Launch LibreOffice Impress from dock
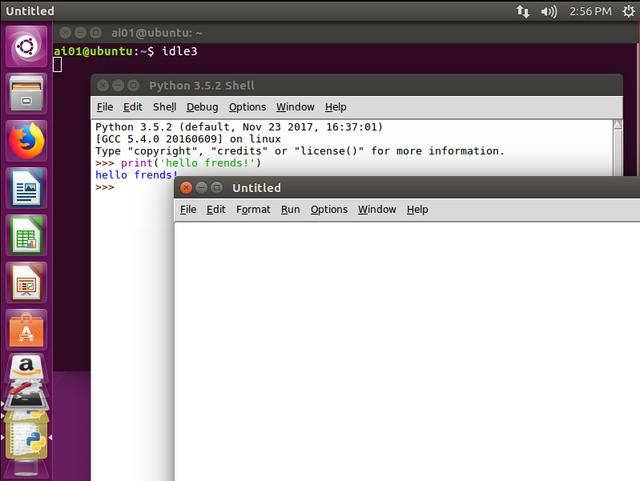The width and height of the screenshot is (640, 481). (27, 283)
